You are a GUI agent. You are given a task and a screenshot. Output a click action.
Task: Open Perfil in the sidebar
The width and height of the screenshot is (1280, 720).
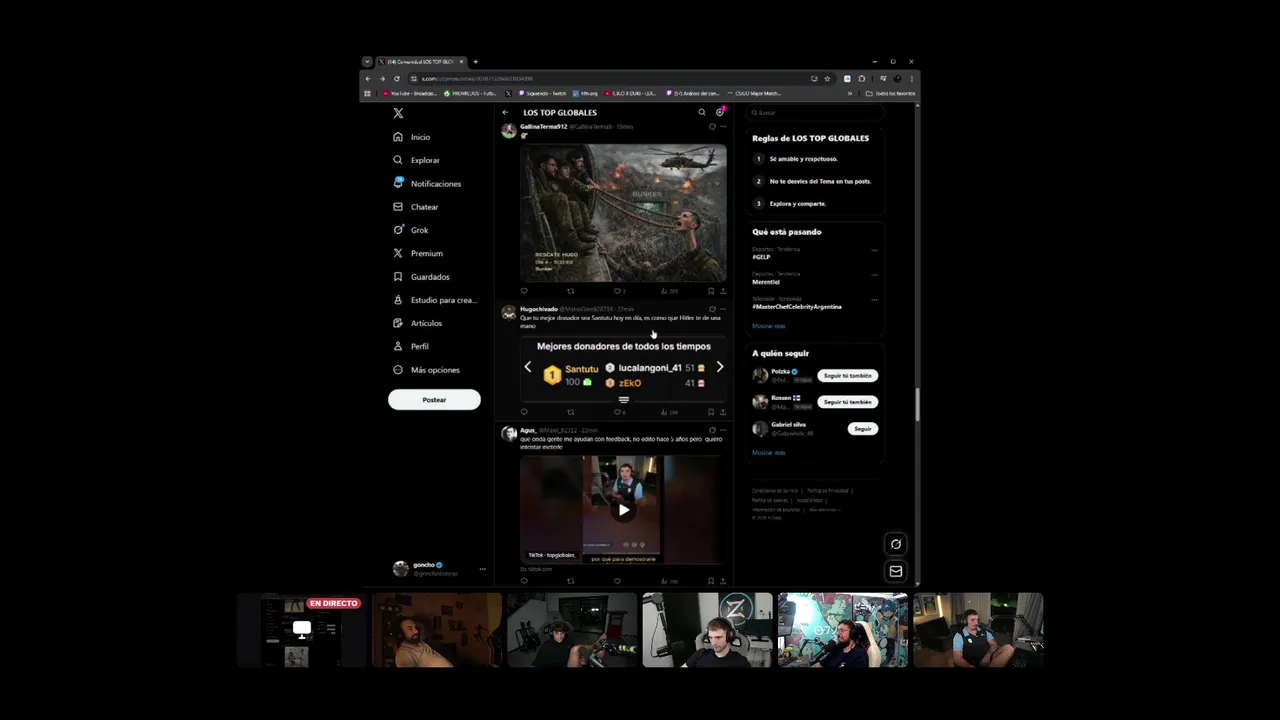click(x=411, y=346)
